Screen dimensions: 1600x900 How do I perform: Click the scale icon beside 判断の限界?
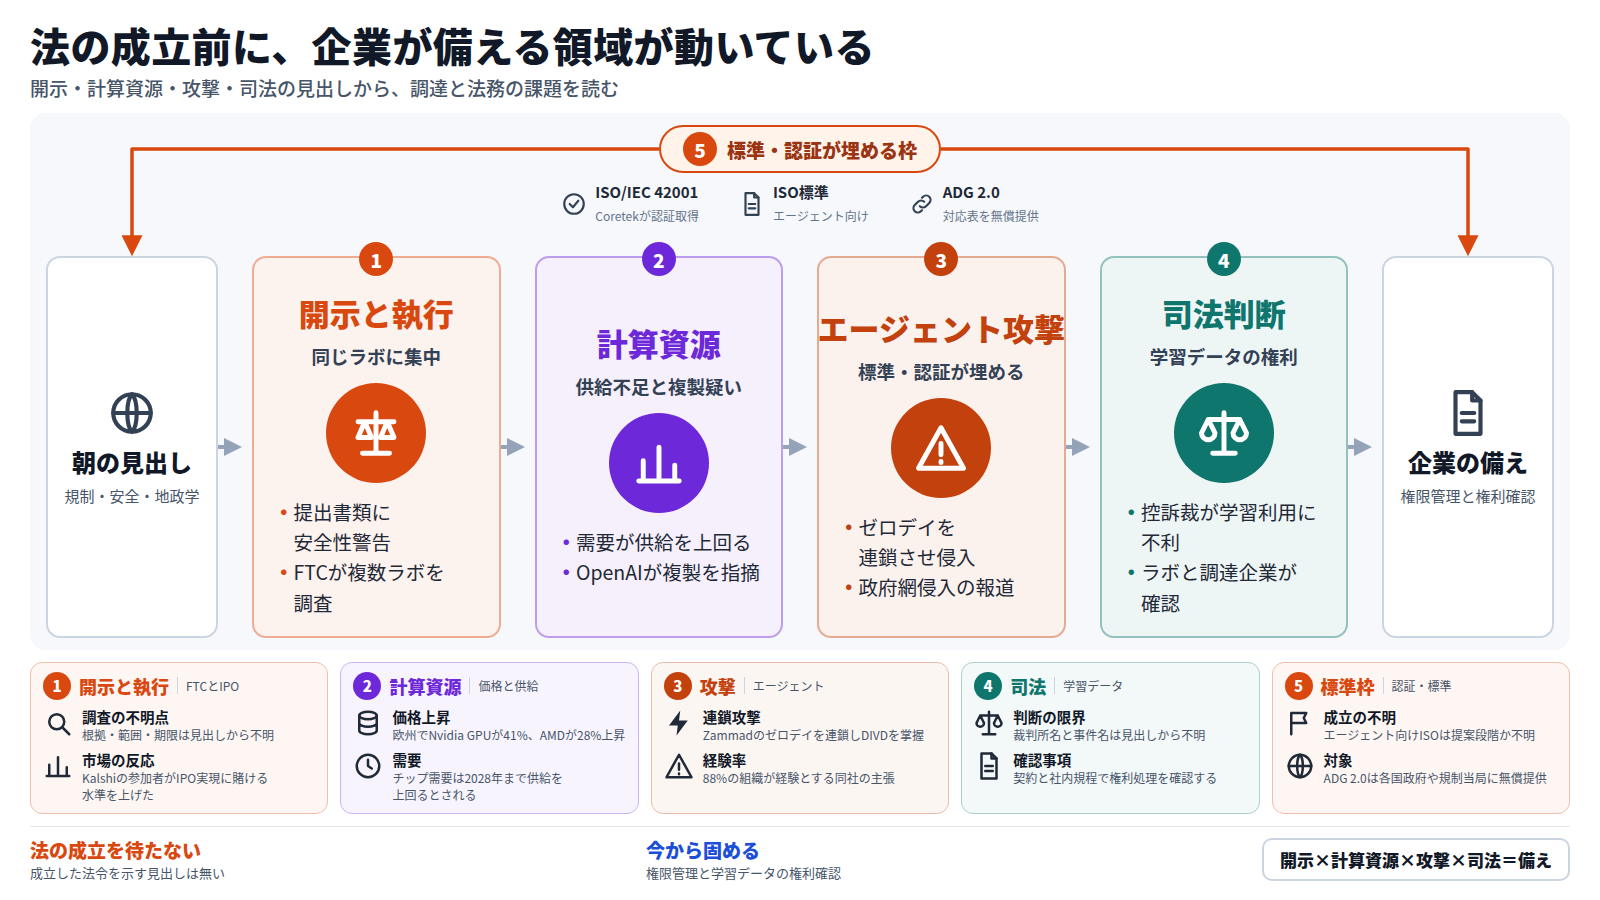989,724
